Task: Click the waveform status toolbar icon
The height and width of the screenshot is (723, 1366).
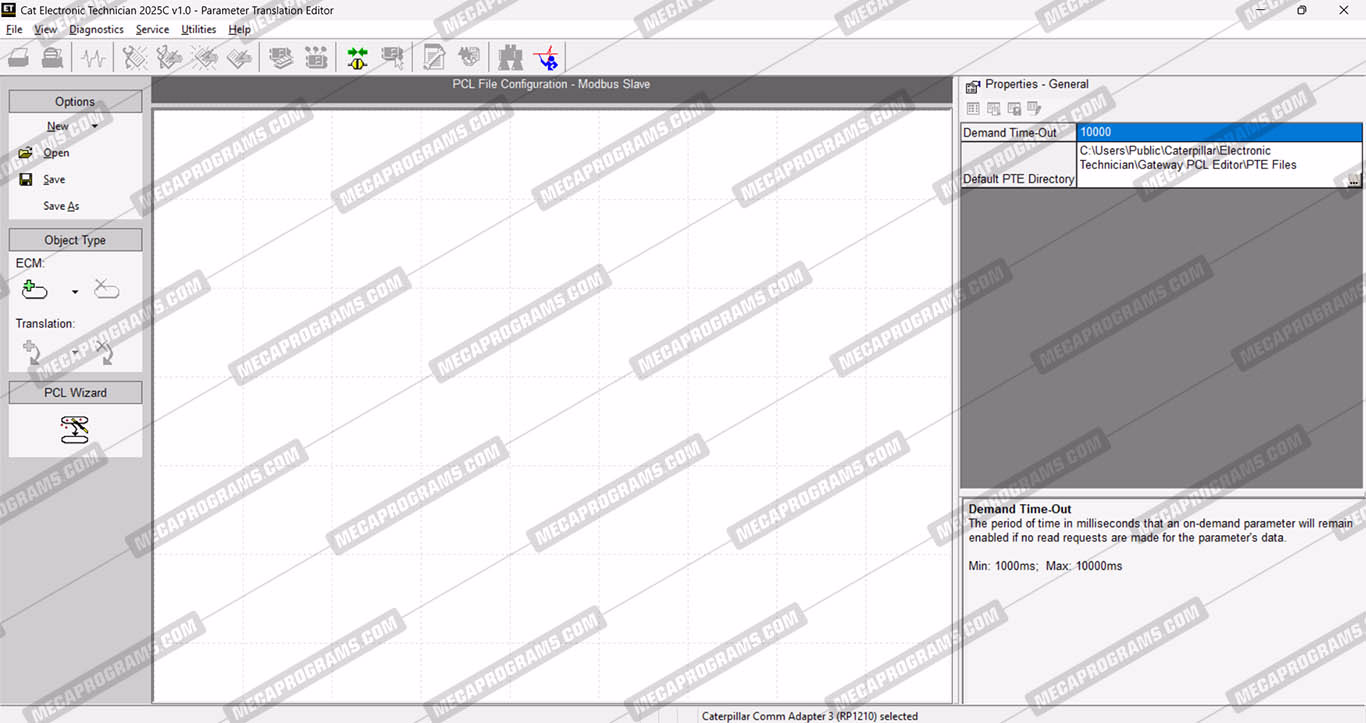Action: tap(94, 58)
